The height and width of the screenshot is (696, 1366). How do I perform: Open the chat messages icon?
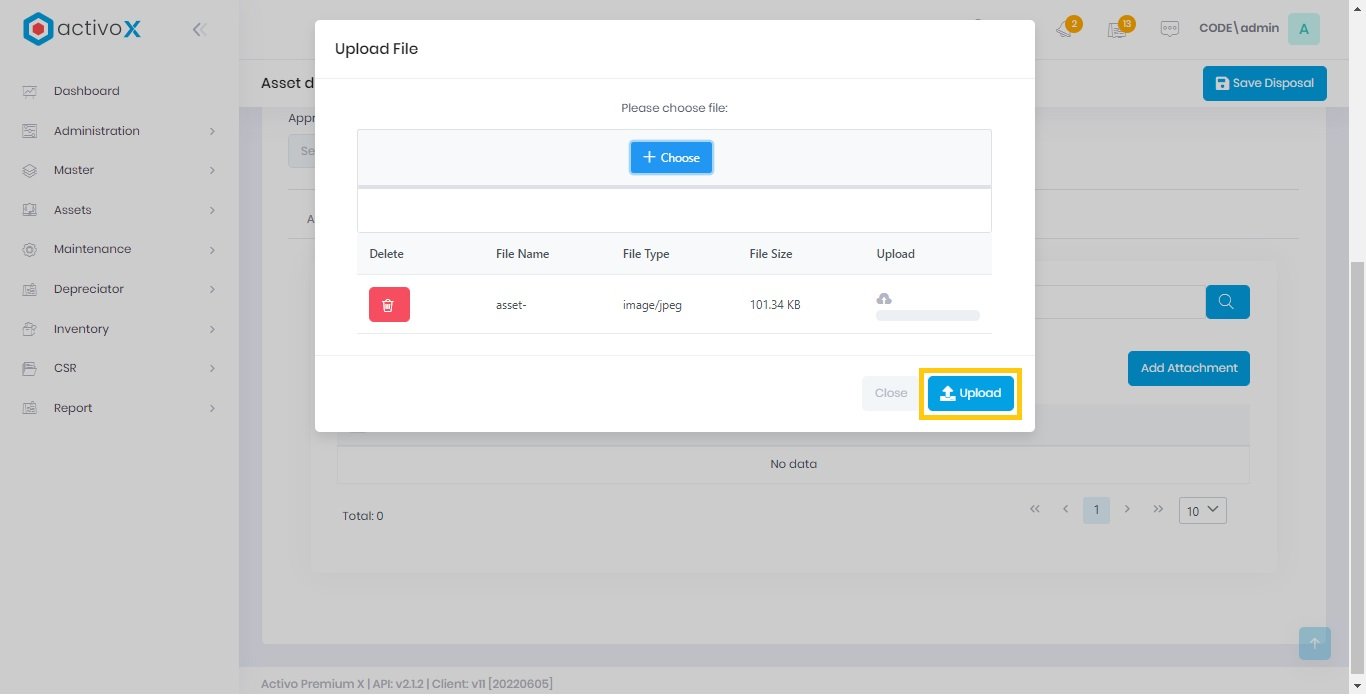tap(1169, 29)
